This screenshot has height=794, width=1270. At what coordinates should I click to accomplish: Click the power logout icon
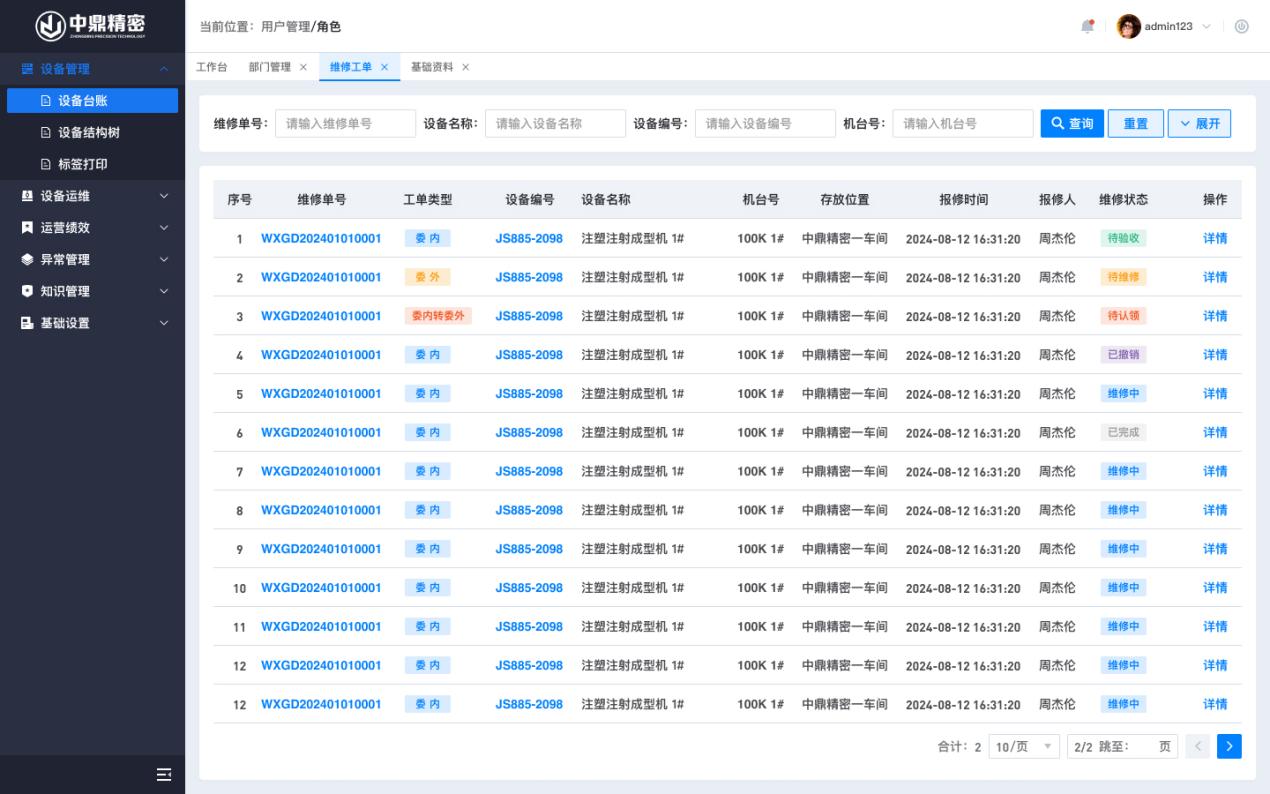click(x=1242, y=26)
